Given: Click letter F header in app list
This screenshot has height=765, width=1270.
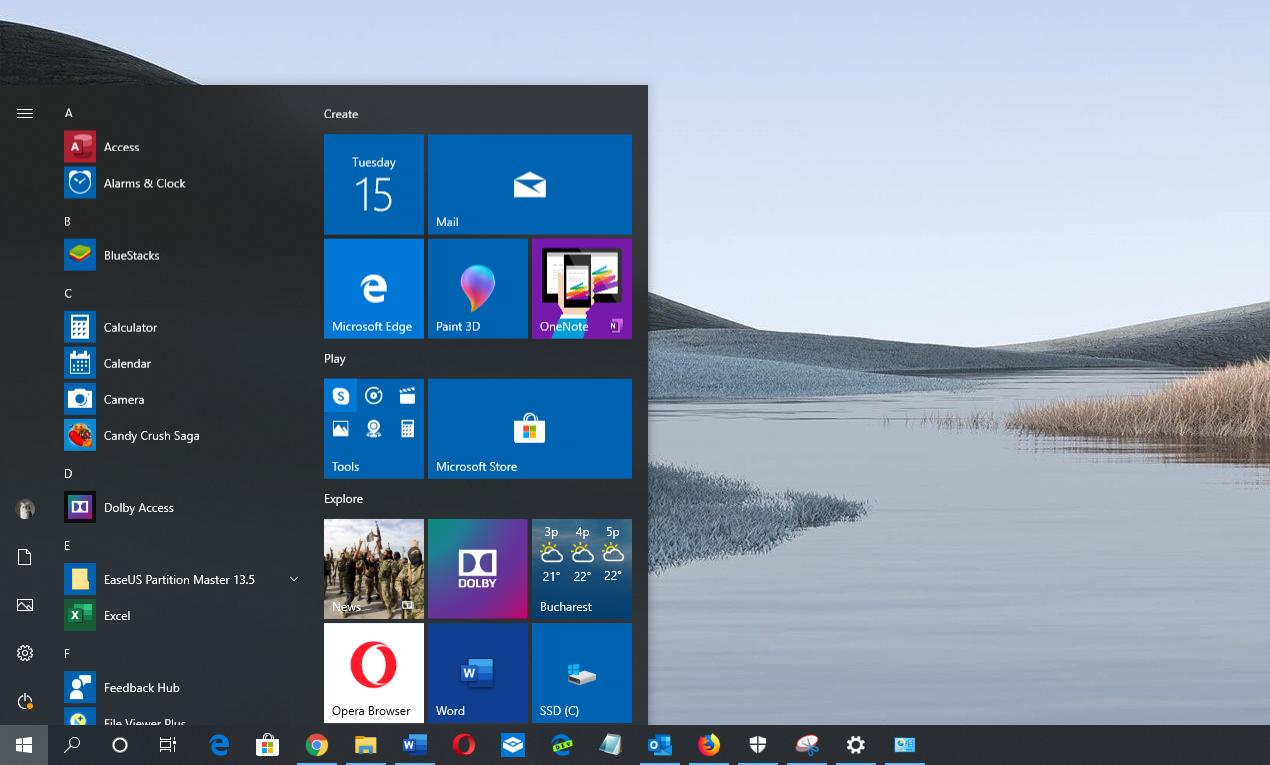Looking at the screenshot, I should (67, 653).
